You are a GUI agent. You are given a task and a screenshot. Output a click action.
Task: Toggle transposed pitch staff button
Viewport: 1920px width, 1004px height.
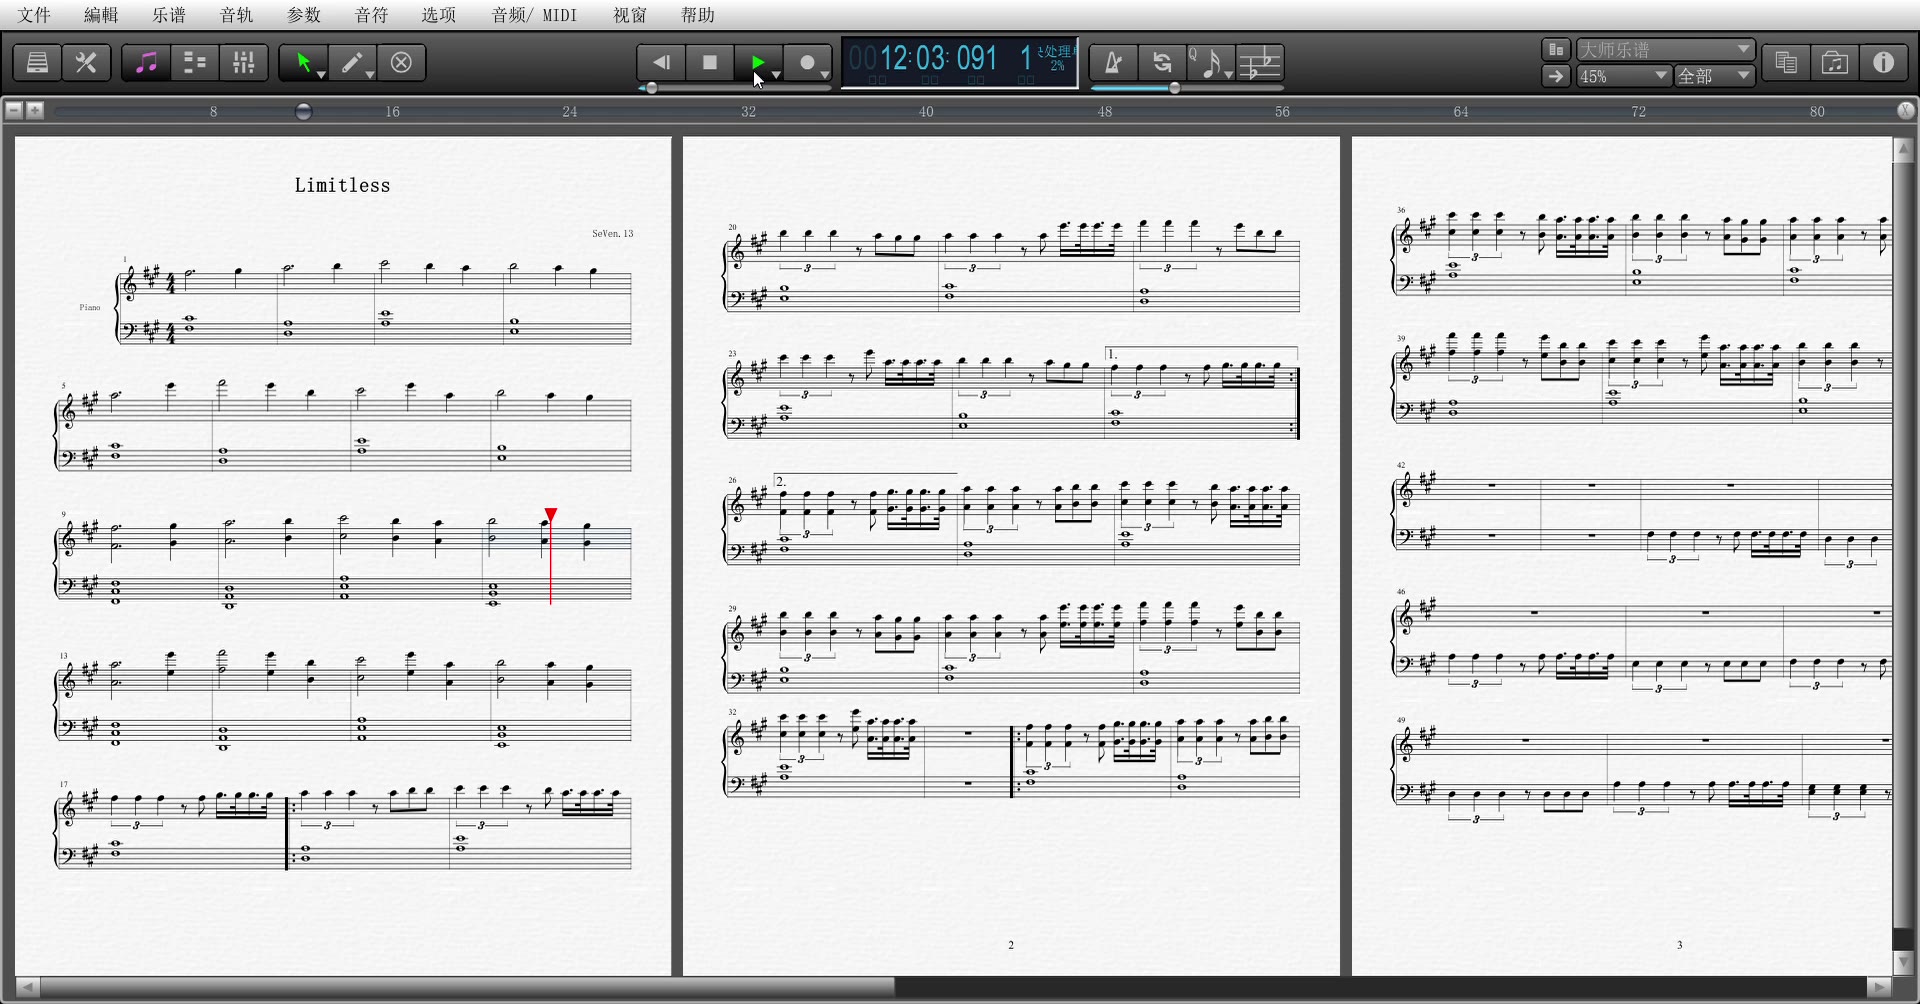(1260, 63)
